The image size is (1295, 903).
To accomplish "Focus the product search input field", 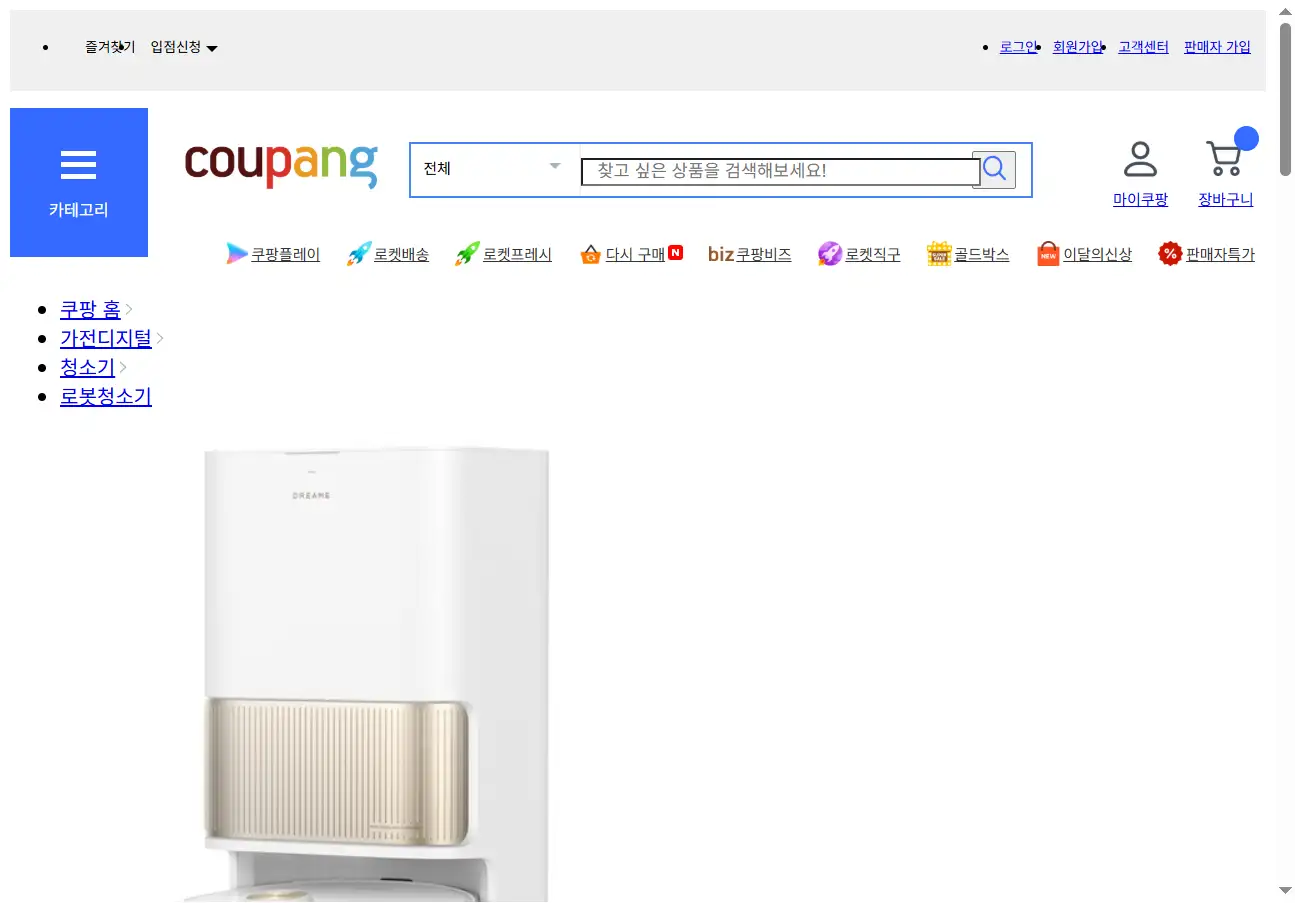I will 780,171.
